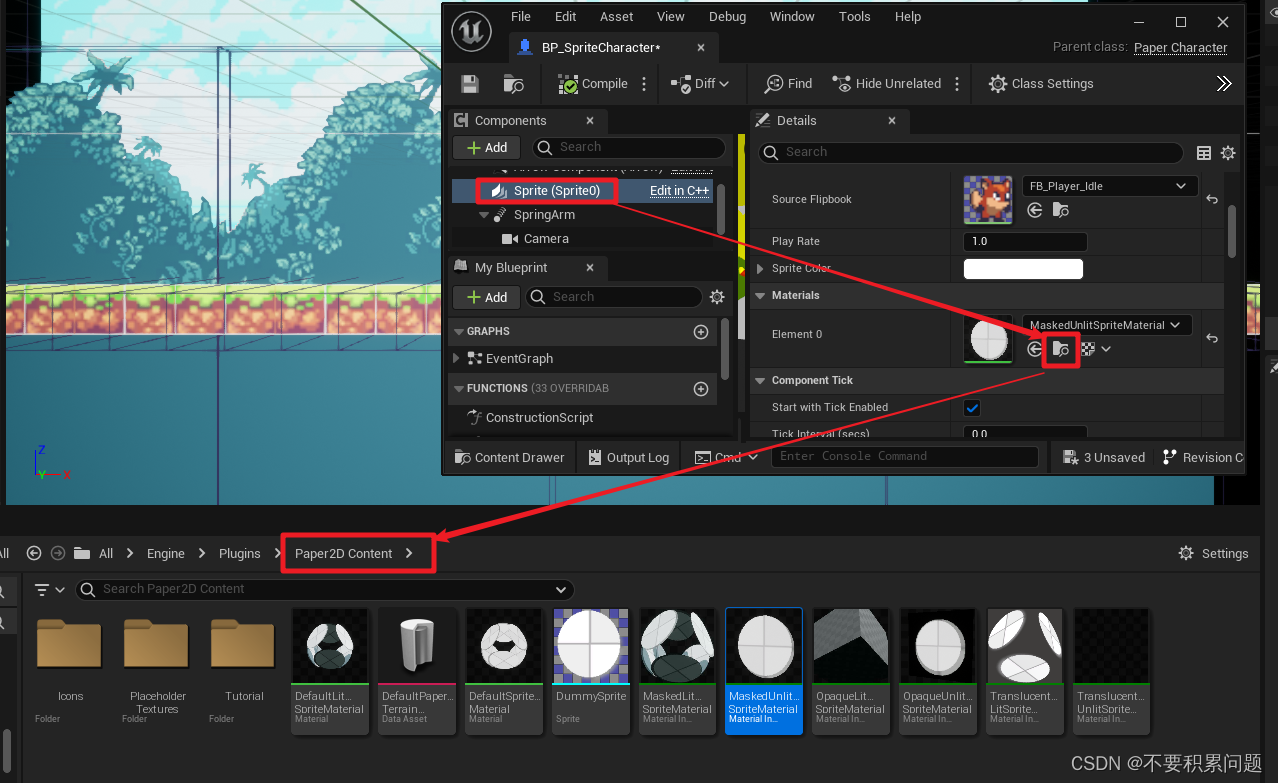Image resolution: width=1278 pixels, height=783 pixels.
Task: Toggle Start with Tick Enabled checkbox
Action: pos(972,408)
